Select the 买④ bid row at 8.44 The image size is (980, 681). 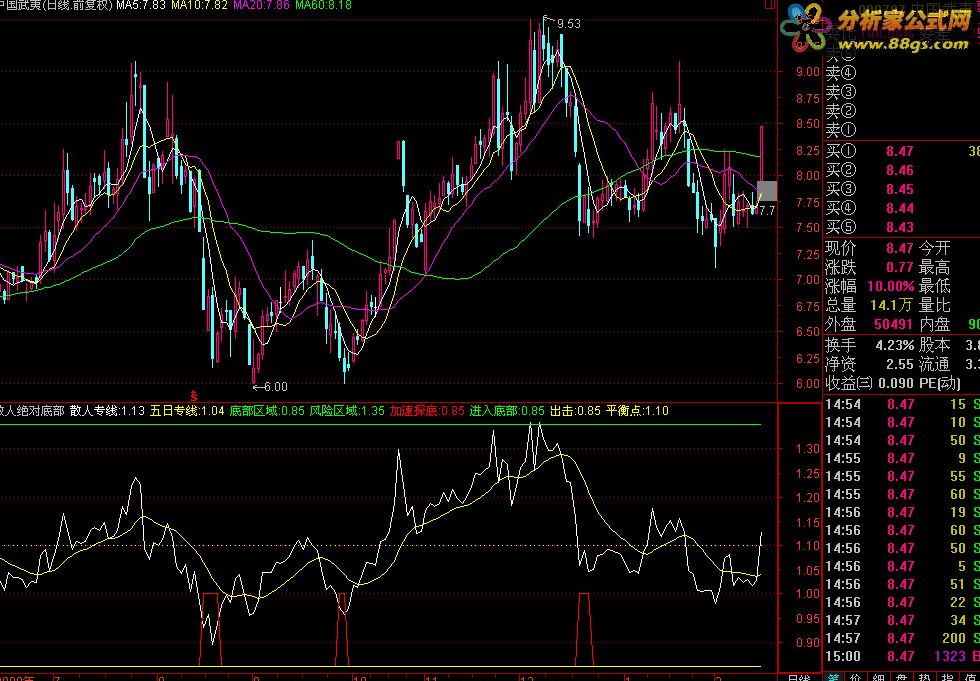click(902, 208)
